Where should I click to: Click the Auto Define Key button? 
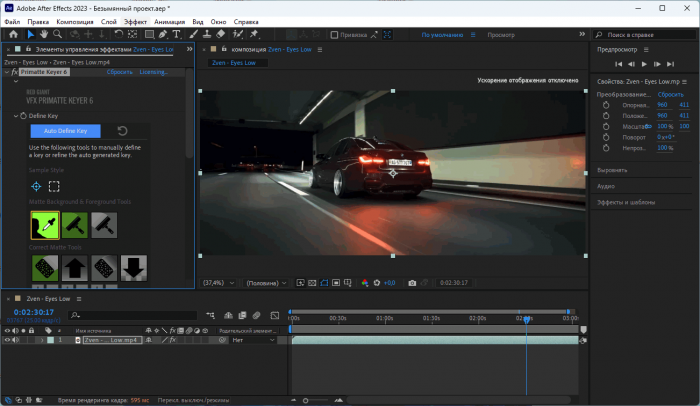[65, 131]
